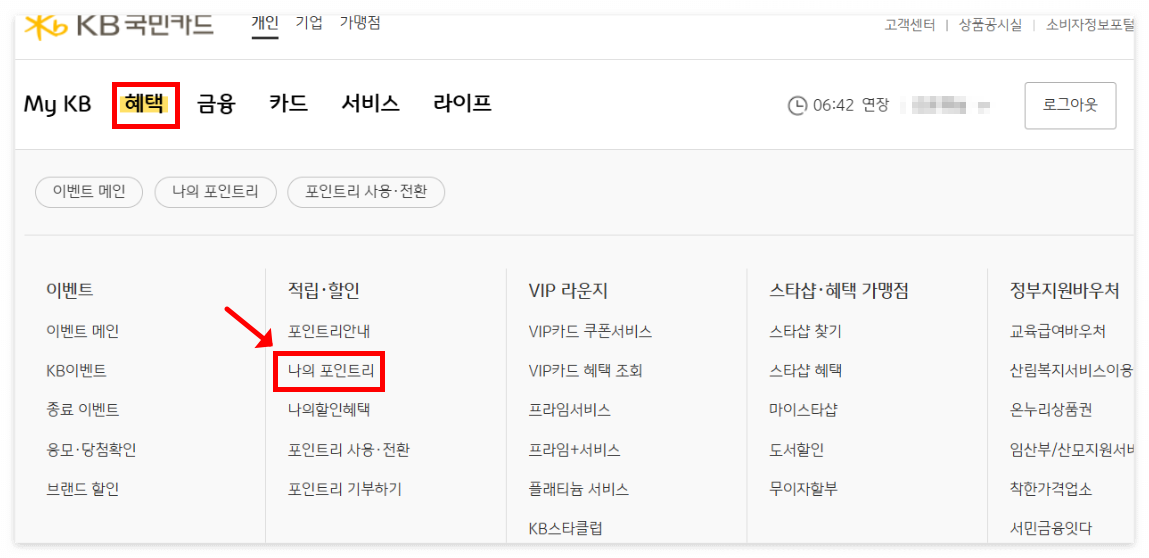Open the 서민금융잇다 link
The width and height of the screenshot is (1149, 558).
click(x=1051, y=528)
